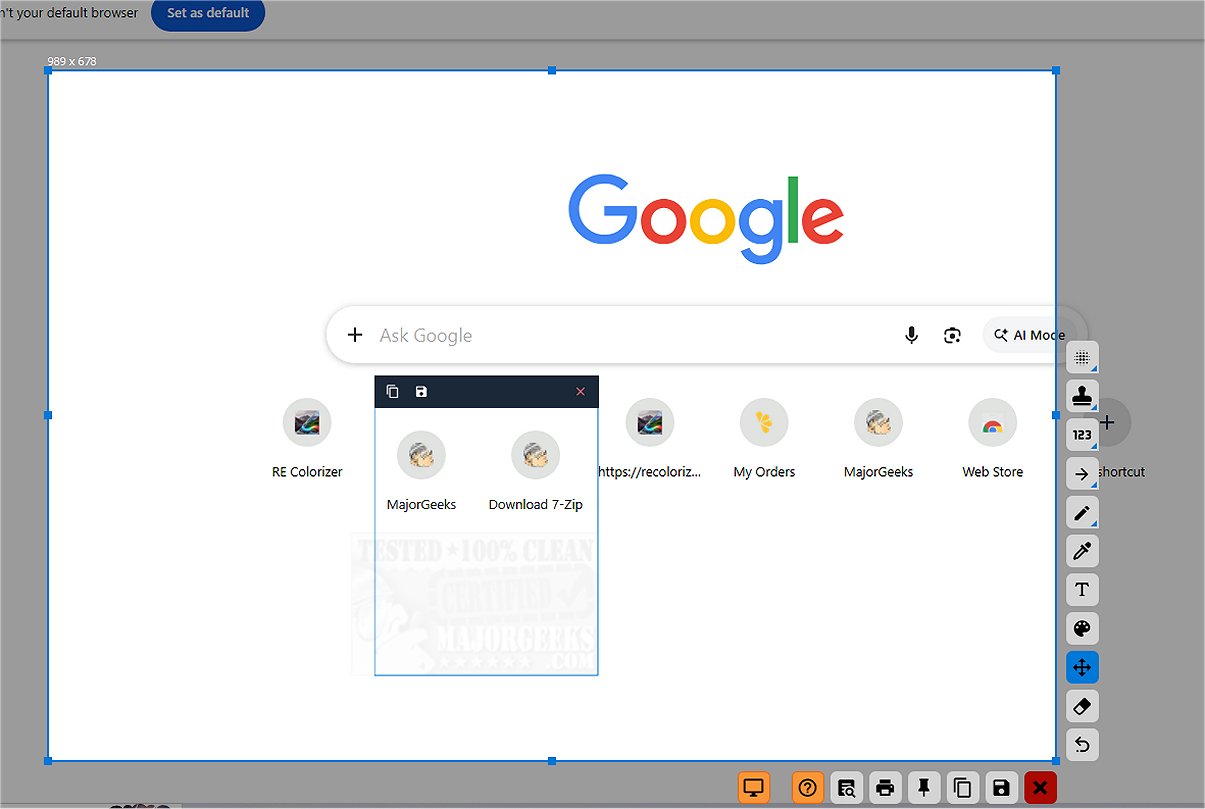Click the OCR text search icon
Image resolution: width=1205 pixels, height=809 pixels.
coord(847,788)
